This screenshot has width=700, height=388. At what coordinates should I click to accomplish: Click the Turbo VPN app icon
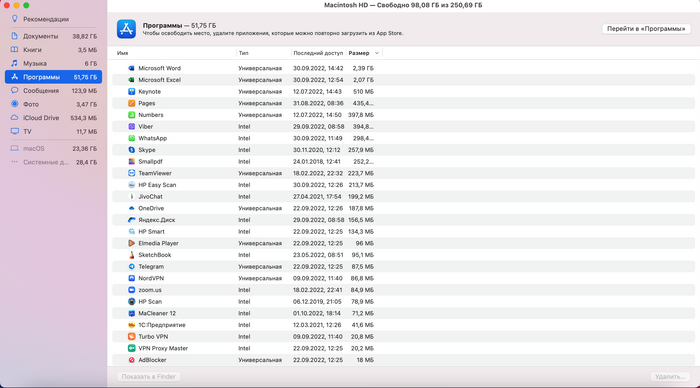(x=131, y=337)
